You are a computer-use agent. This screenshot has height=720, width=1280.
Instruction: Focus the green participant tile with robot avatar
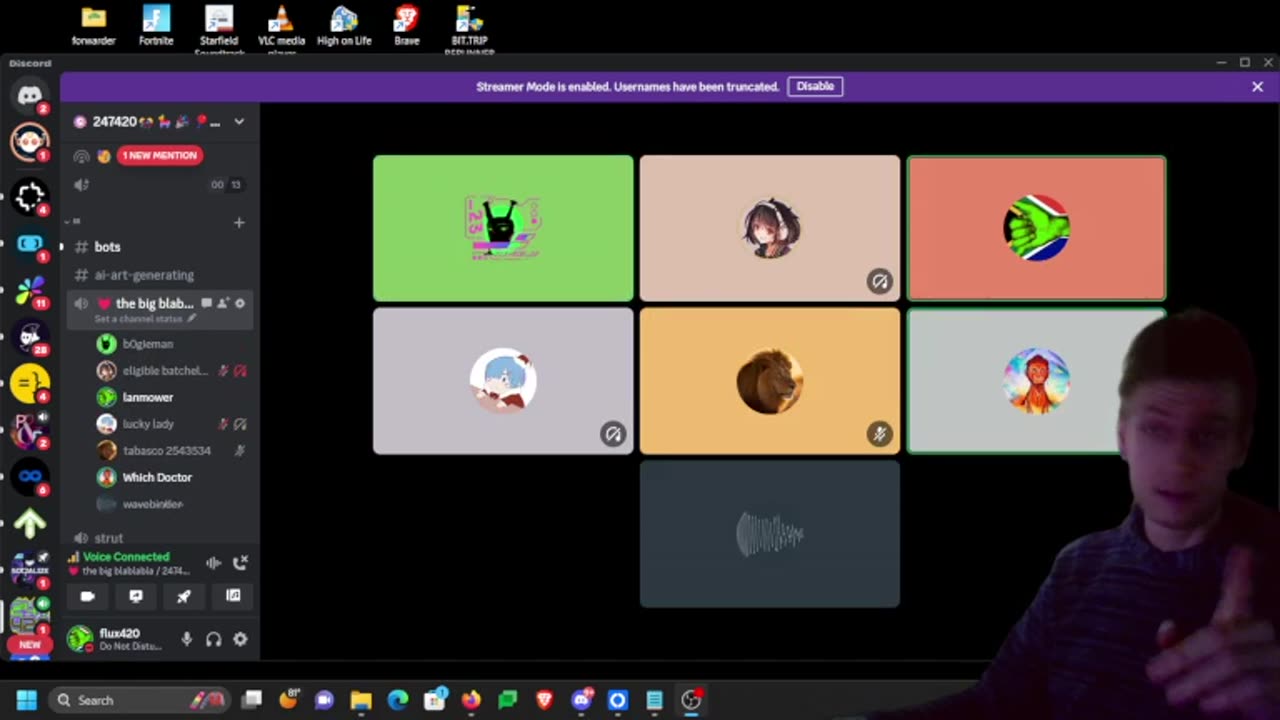503,228
